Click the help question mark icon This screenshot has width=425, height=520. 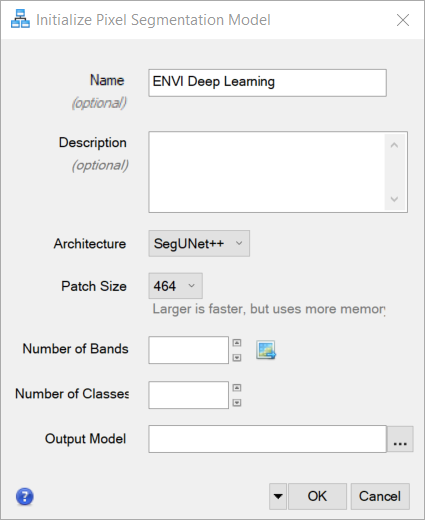(x=25, y=496)
